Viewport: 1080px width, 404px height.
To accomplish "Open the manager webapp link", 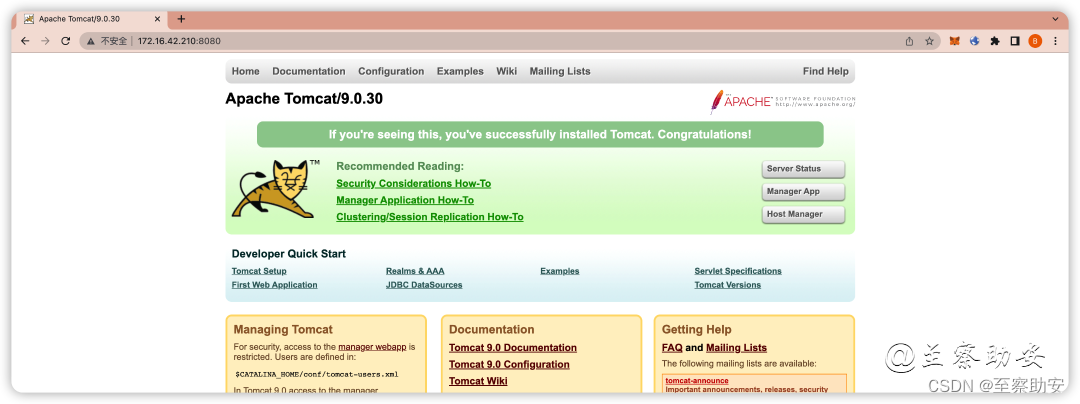I will coord(373,347).
